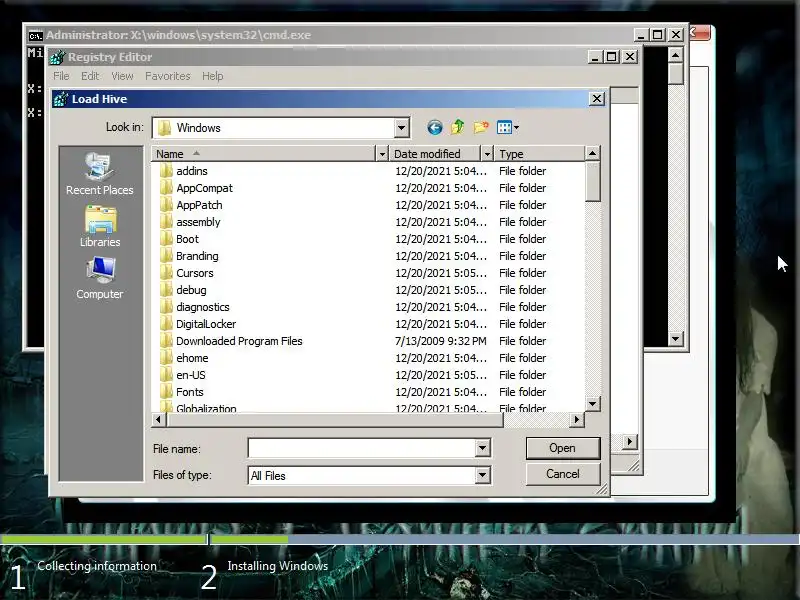
Task: Click the cmd.exe window title icon
Action: (35, 36)
